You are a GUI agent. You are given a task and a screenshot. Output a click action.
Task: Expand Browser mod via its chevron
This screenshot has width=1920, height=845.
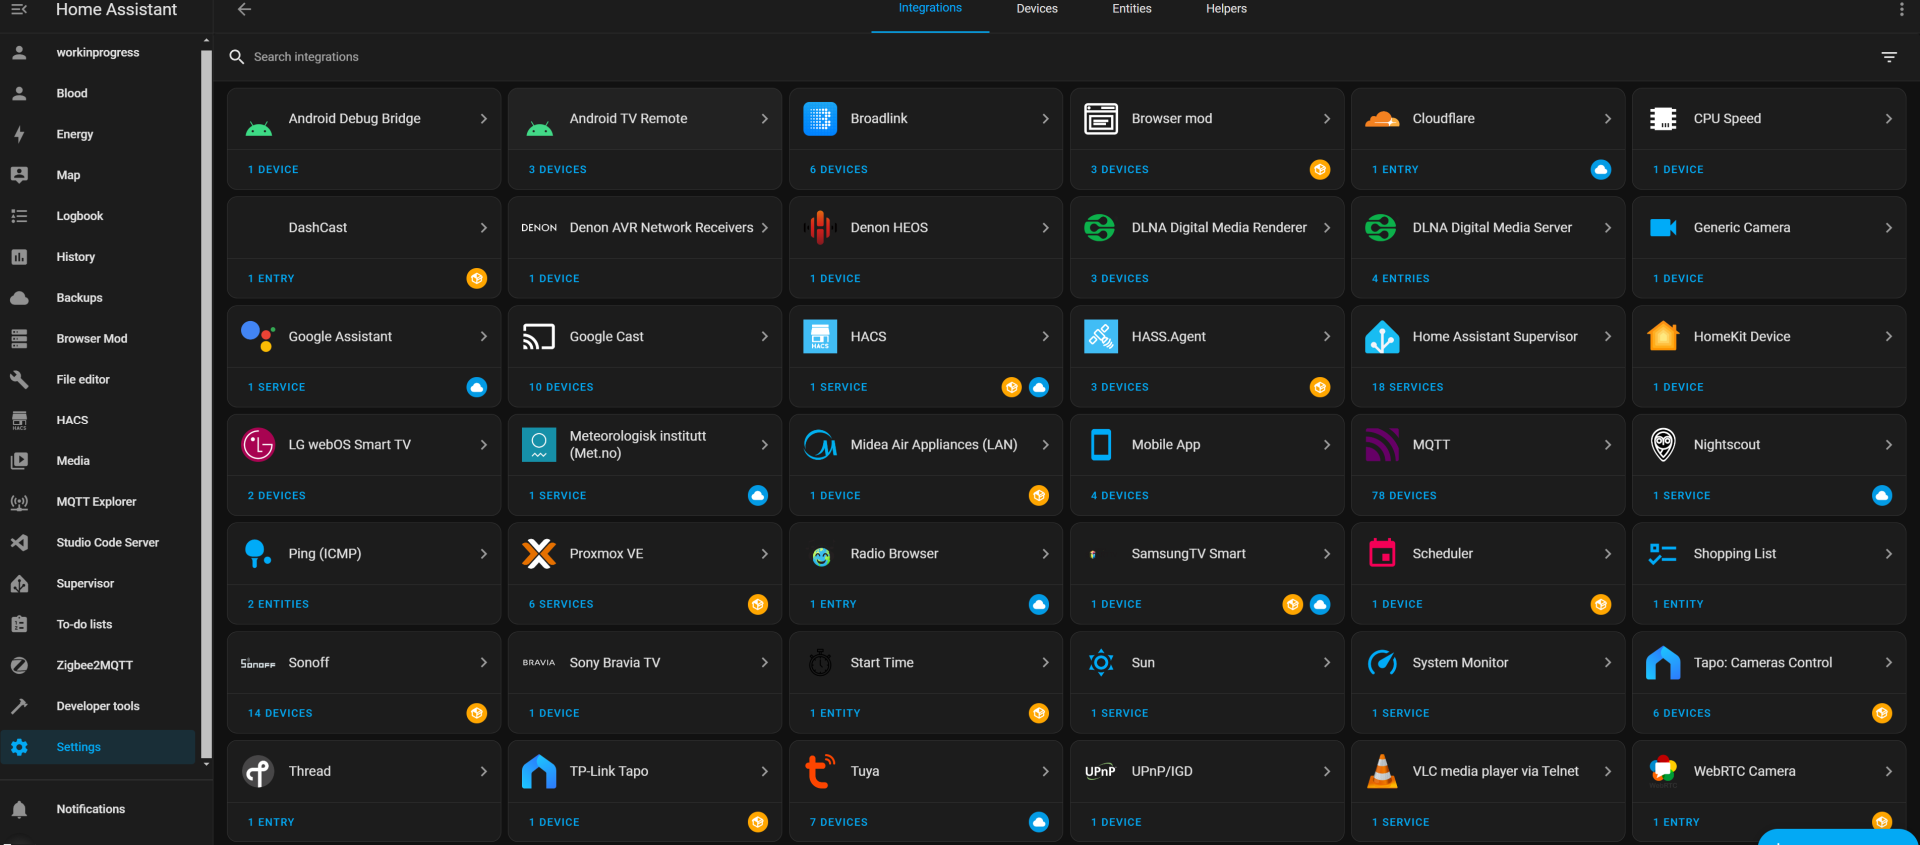[1327, 119]
